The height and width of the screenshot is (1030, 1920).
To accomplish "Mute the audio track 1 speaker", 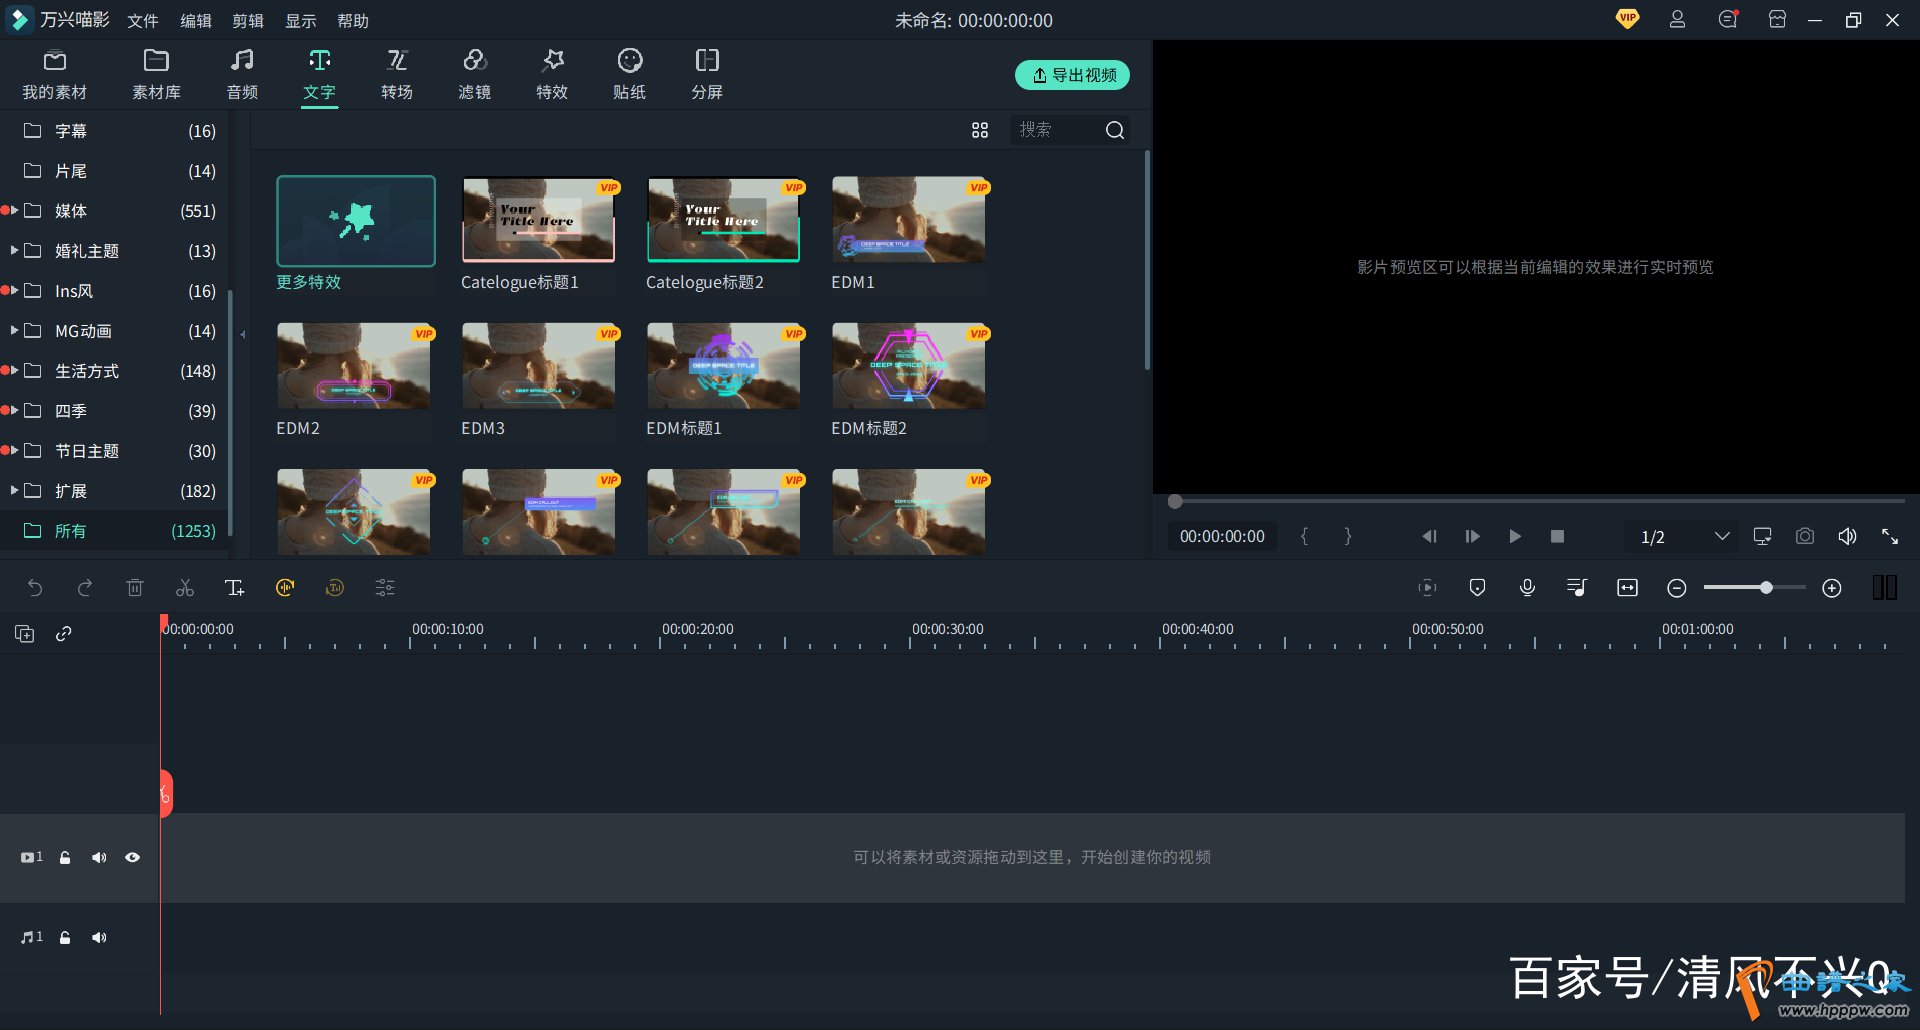I will coord(99,937).
